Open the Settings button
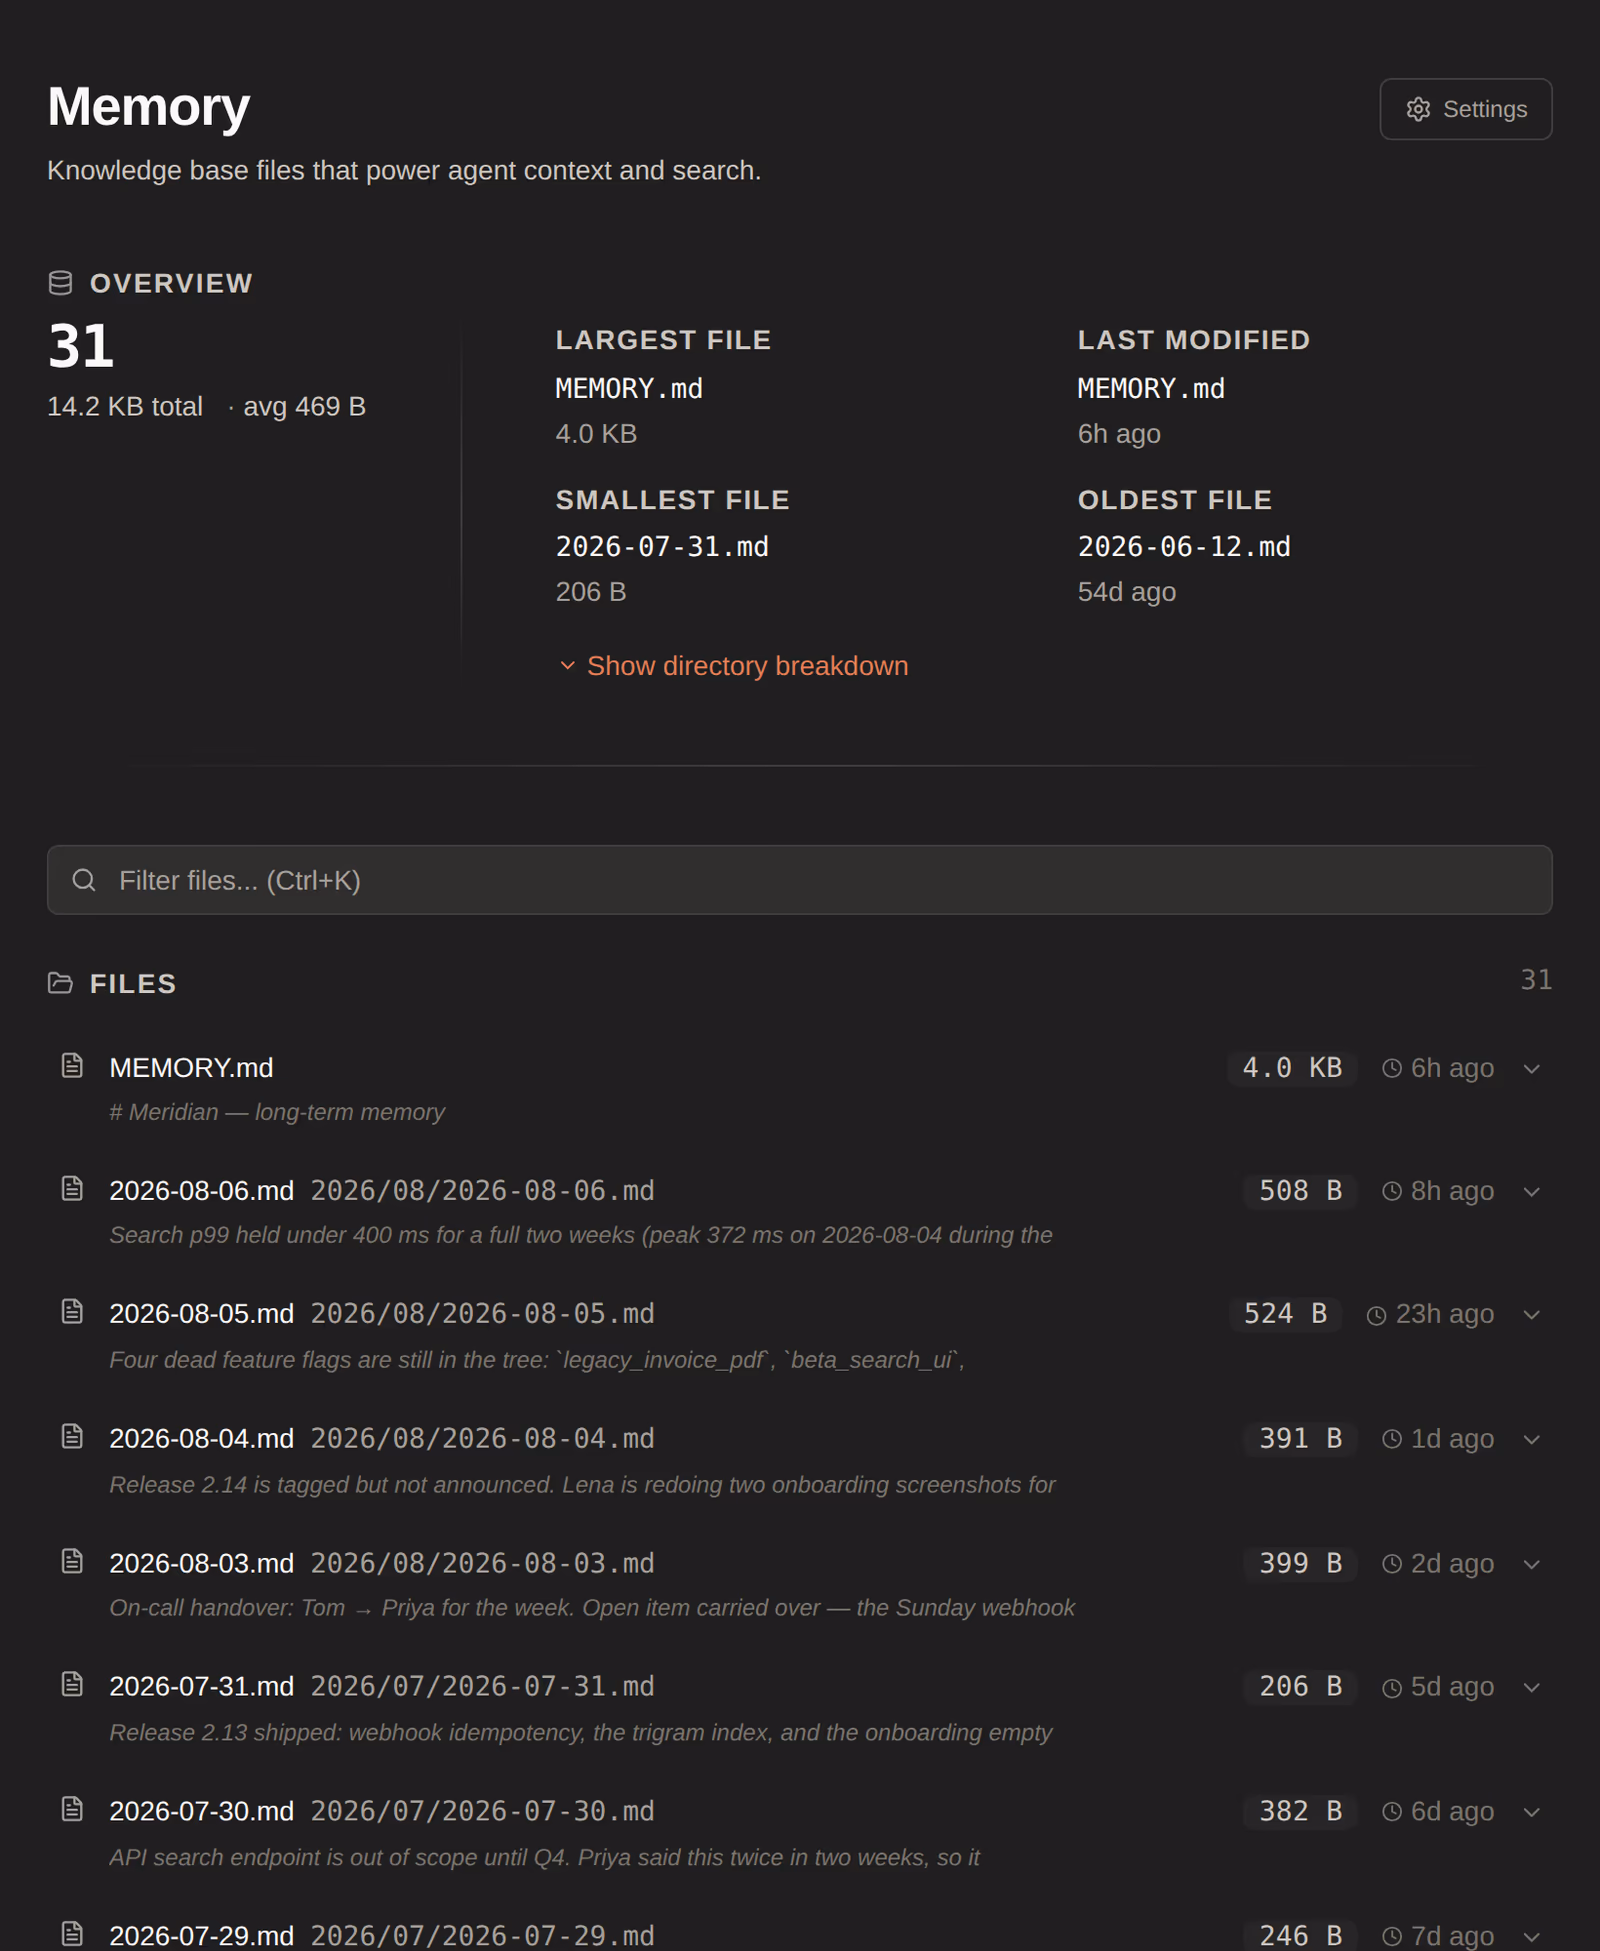 [x=1465, y=109]
